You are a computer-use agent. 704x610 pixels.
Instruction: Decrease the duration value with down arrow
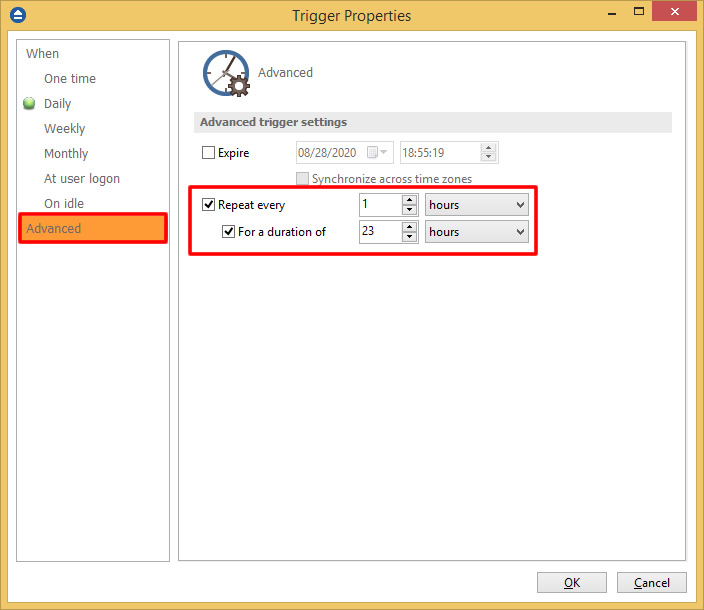409,237
